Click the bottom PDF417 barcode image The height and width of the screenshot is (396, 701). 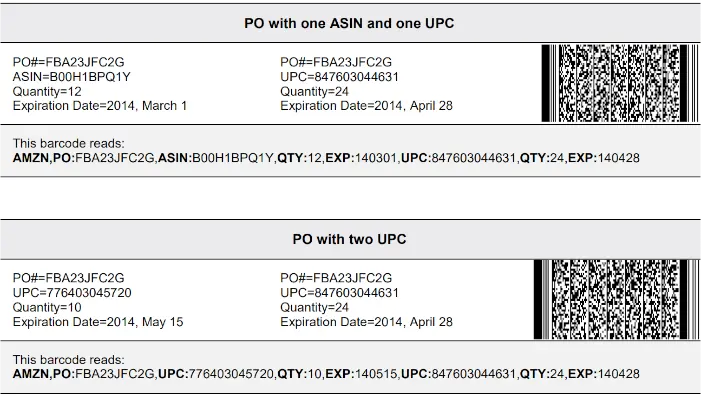617,299
